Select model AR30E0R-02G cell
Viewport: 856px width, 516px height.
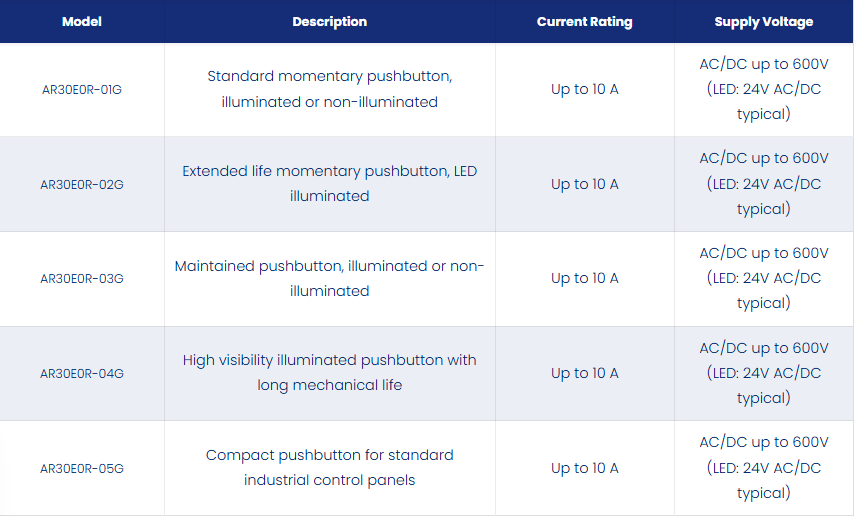(x=82, y=185)
